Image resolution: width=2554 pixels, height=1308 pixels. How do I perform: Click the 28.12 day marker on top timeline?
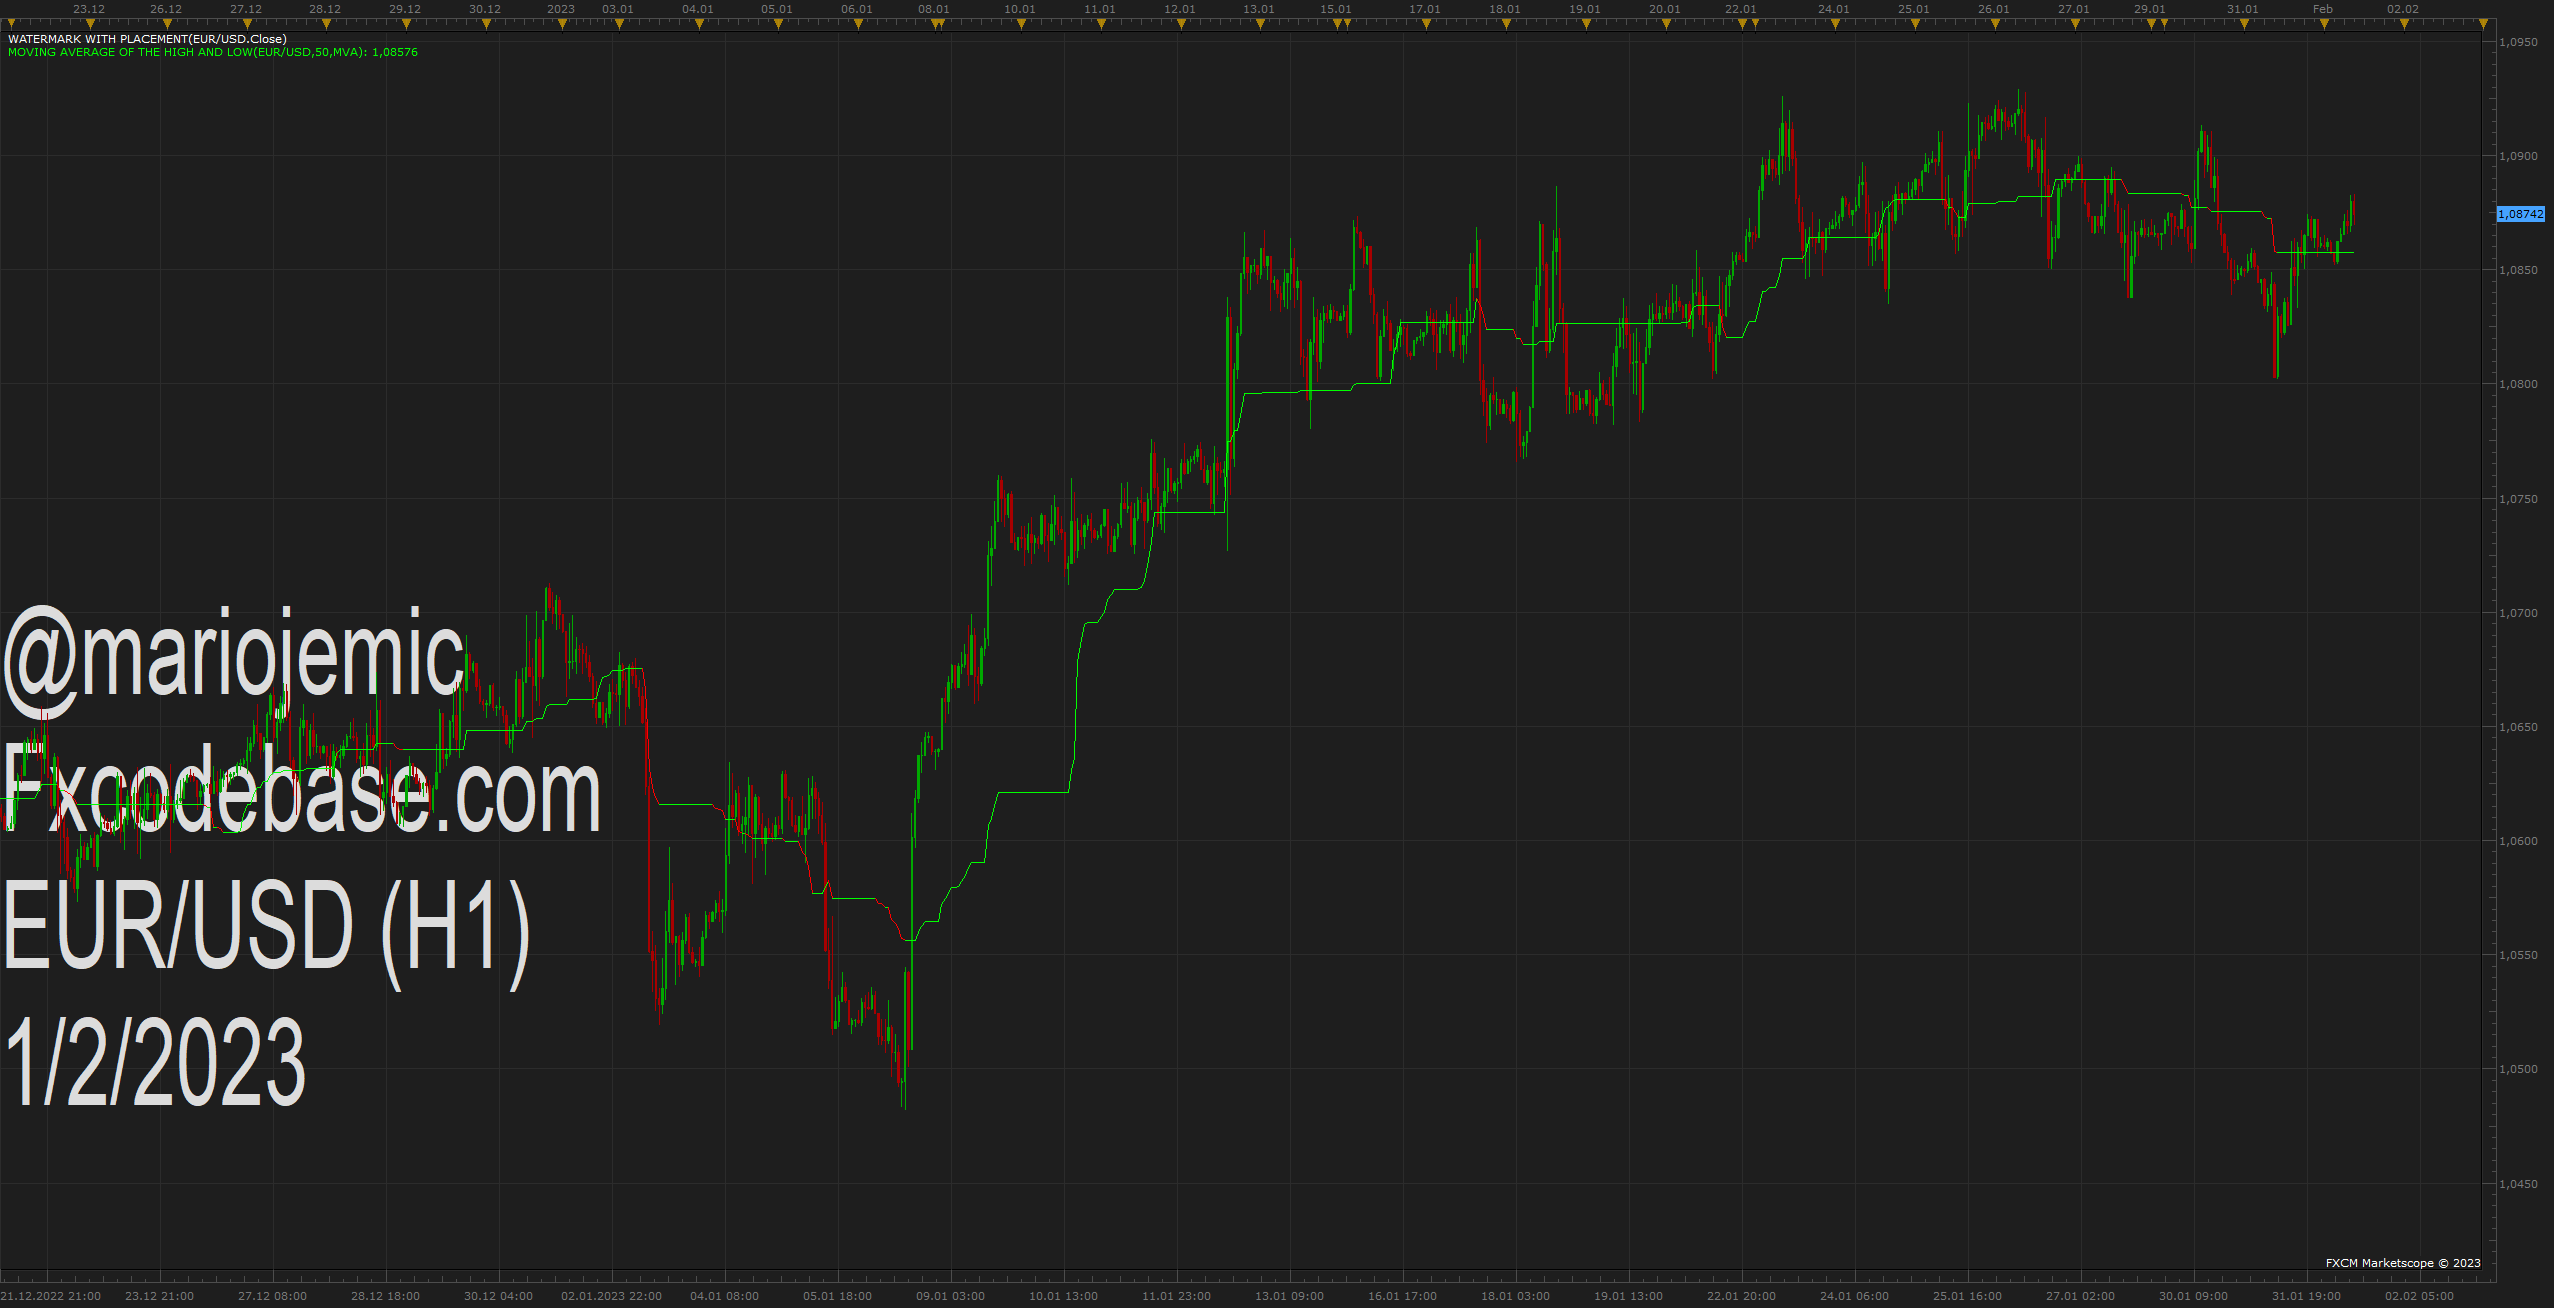[325, 9]
